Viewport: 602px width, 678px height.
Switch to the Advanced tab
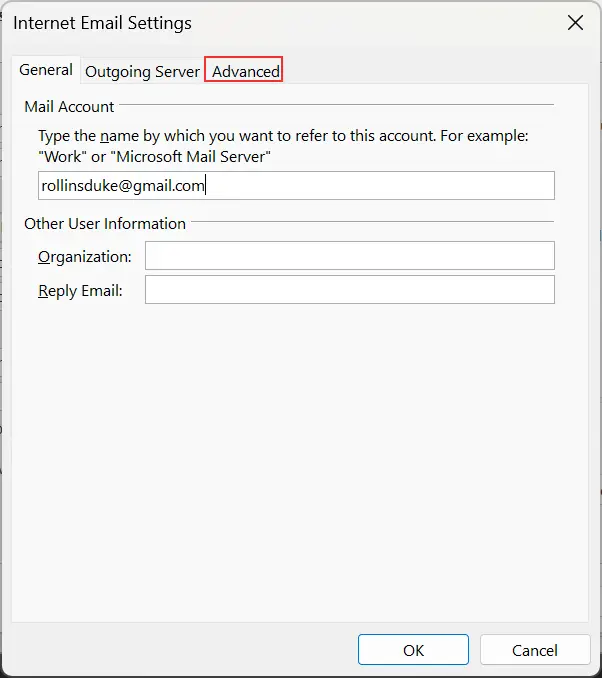tap(245, 71)
